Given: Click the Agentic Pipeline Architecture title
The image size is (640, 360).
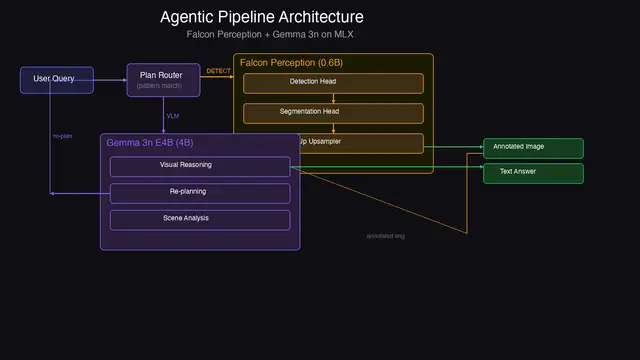Looking at the screenshot, I should click(x=262, y=17).
